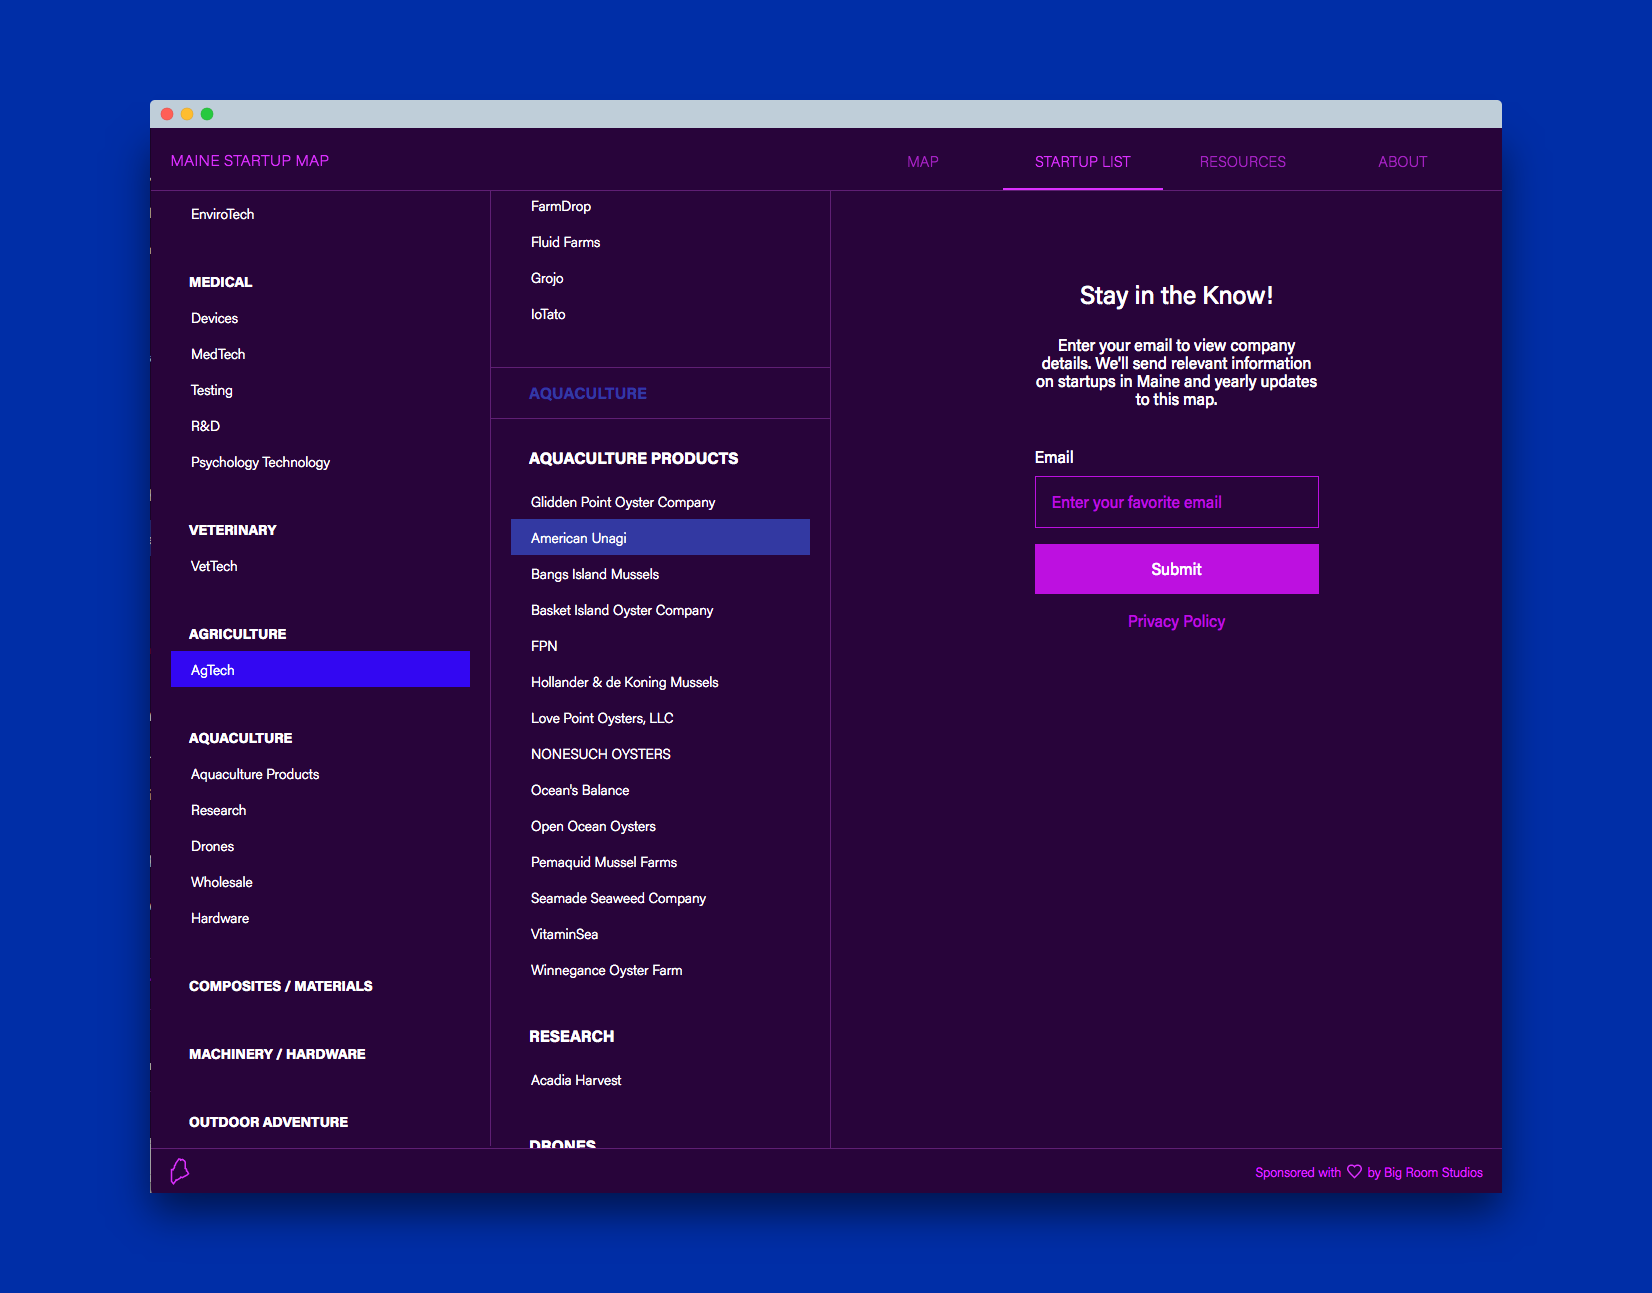Viewport: 1652px width, 1293px height.
Task: Maximize window with green button
Action: pyautogui.click(x=207, y=114)
